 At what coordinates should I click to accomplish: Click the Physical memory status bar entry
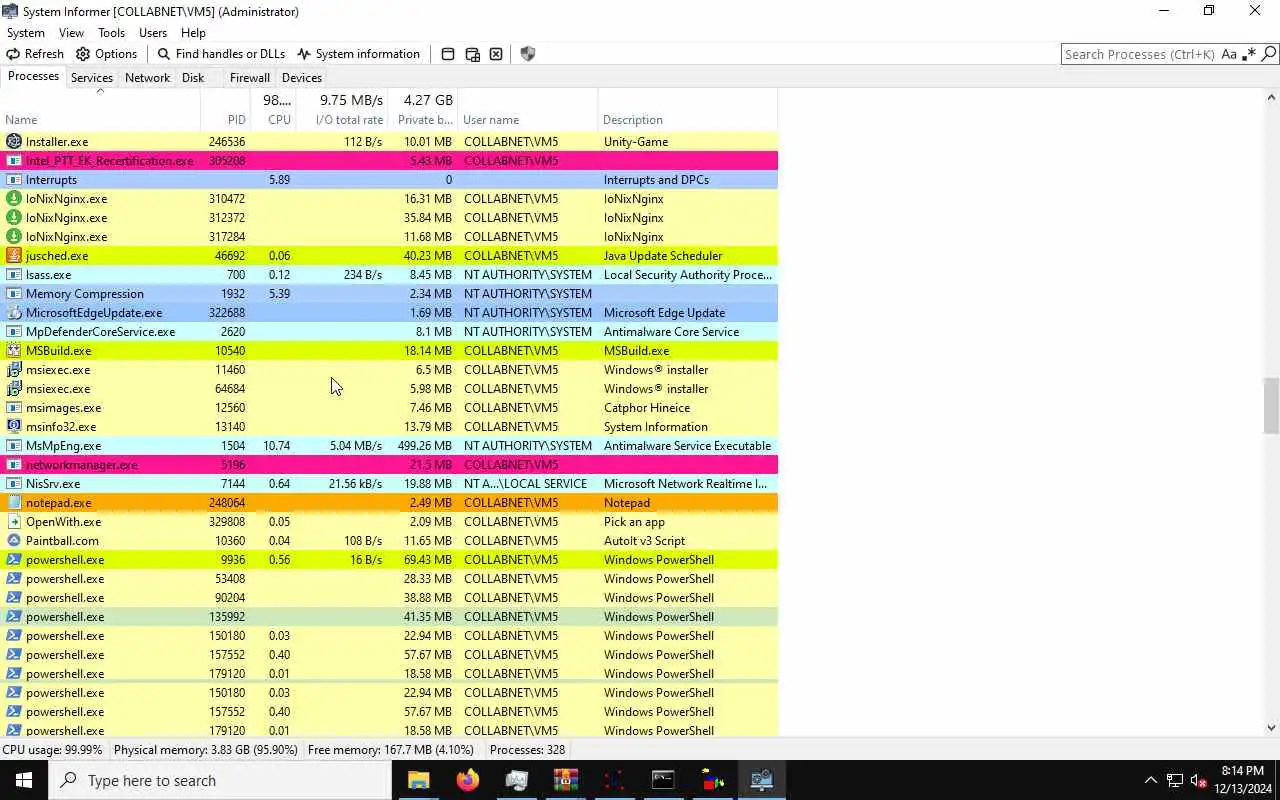205,750
